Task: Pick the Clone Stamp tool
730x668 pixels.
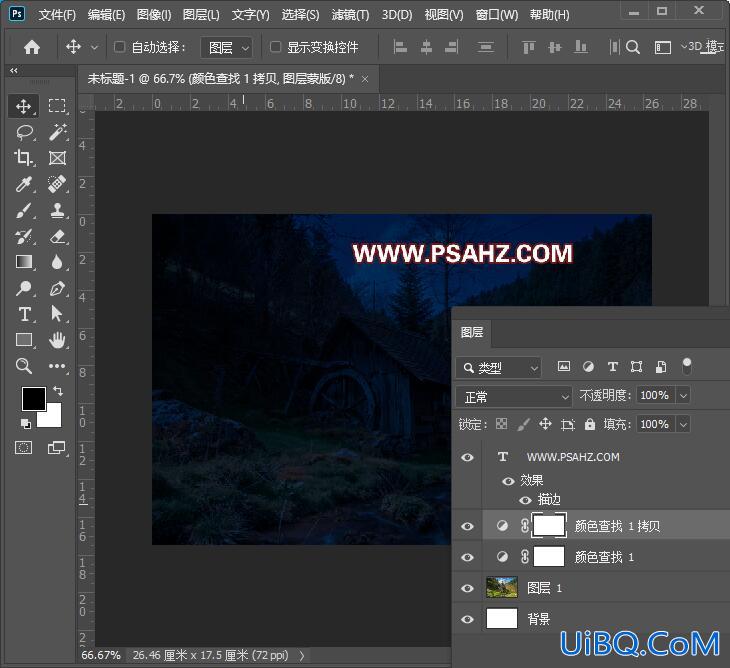Action: [57, 210]
